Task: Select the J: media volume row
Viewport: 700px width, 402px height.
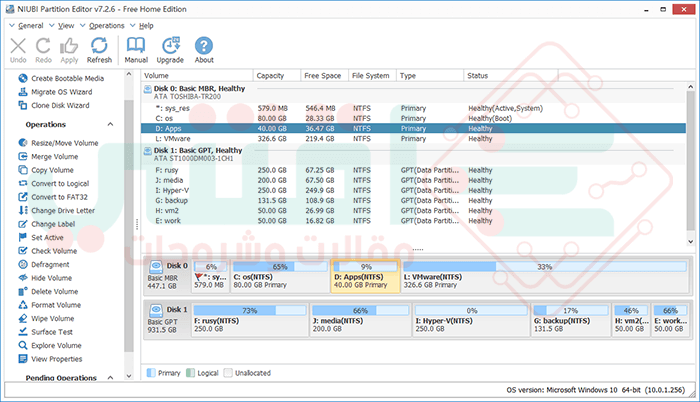Action: [x=413, y=180]
